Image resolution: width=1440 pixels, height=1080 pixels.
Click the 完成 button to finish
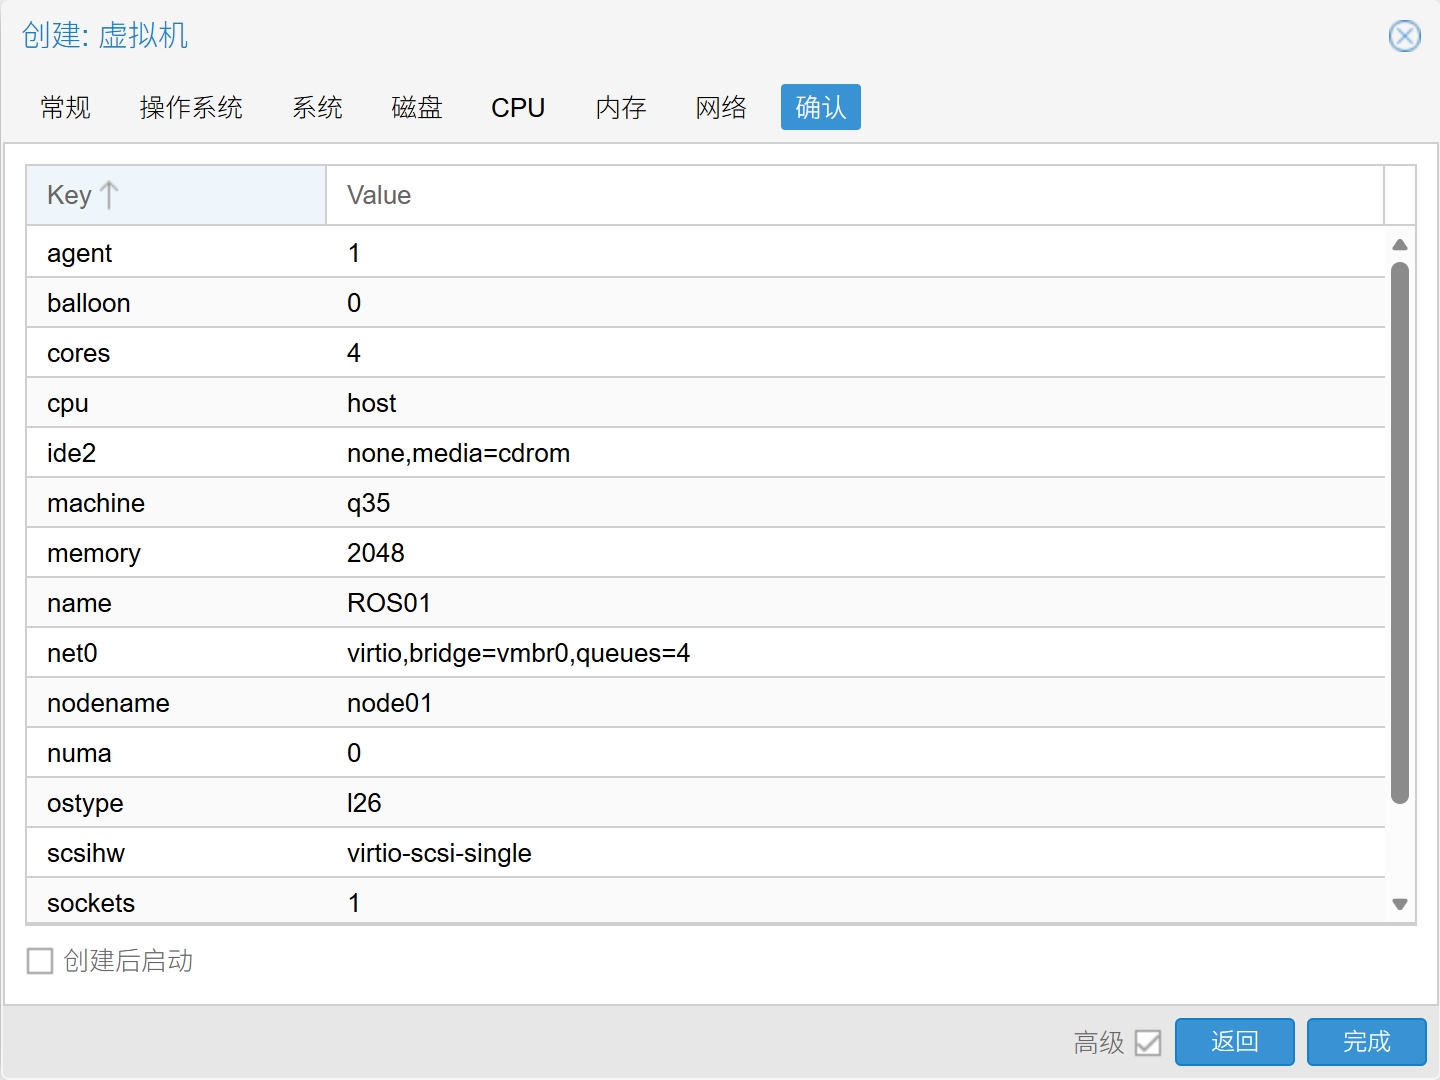point(1366,1042)
